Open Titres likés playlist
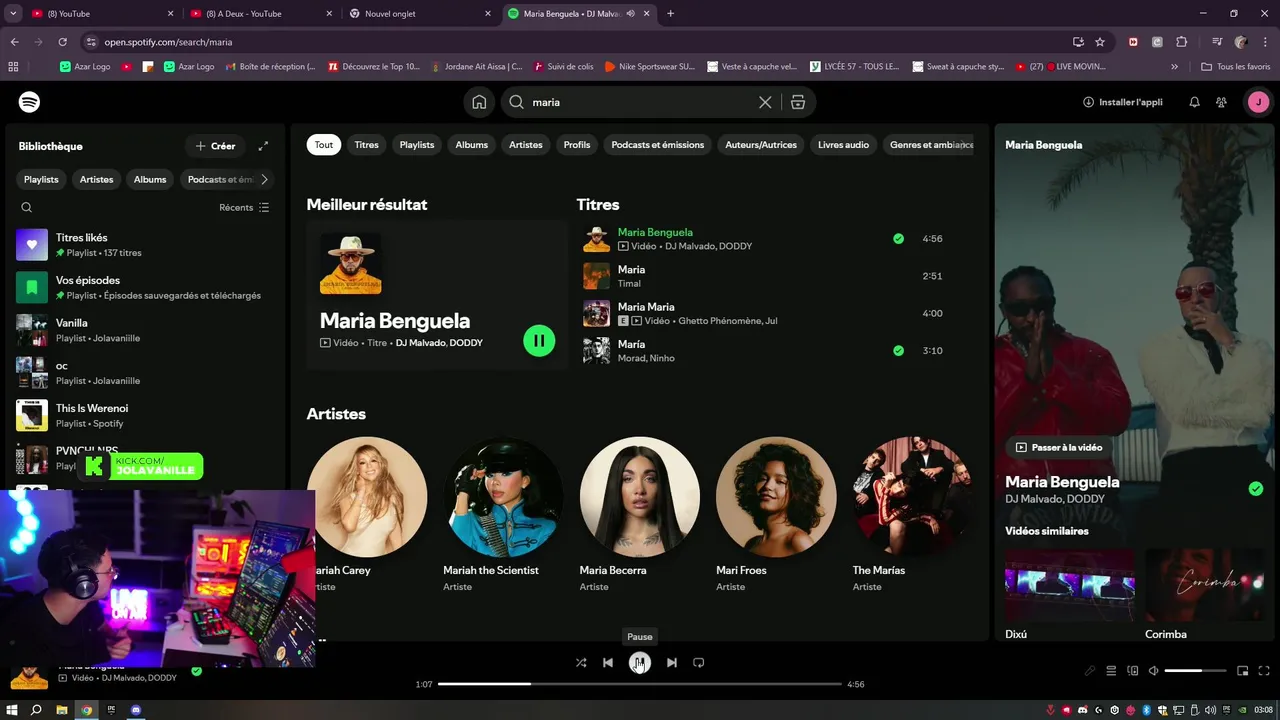1280x720 pixels. (x=145, y=245)
